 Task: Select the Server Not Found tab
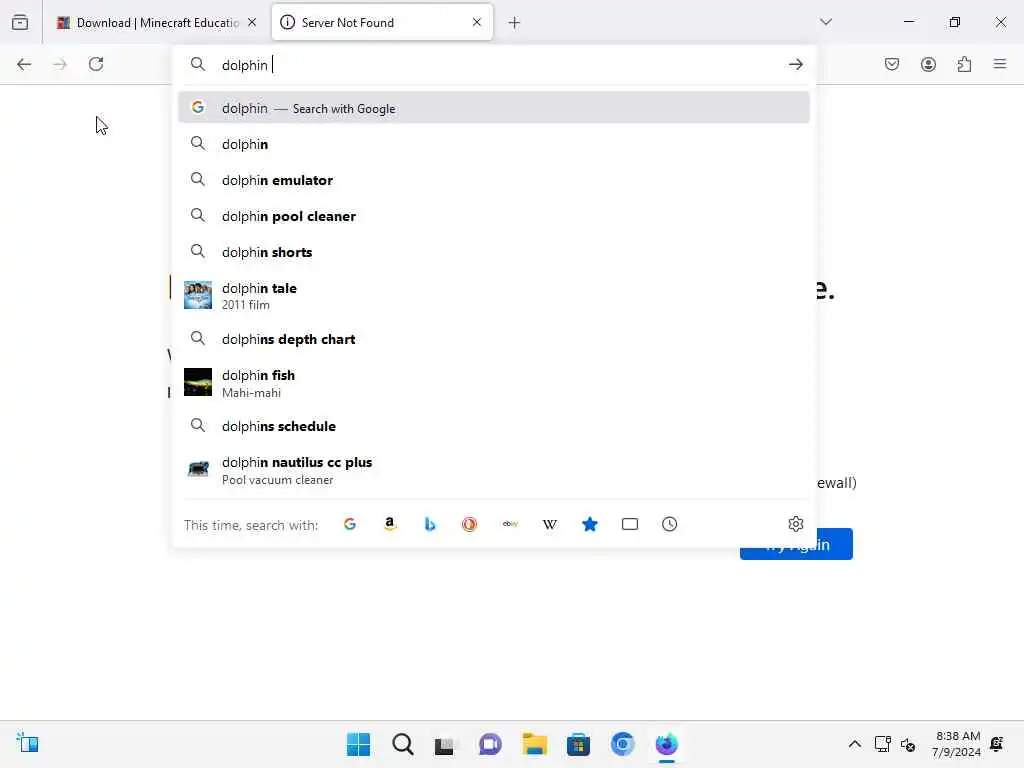click(381, 23)
